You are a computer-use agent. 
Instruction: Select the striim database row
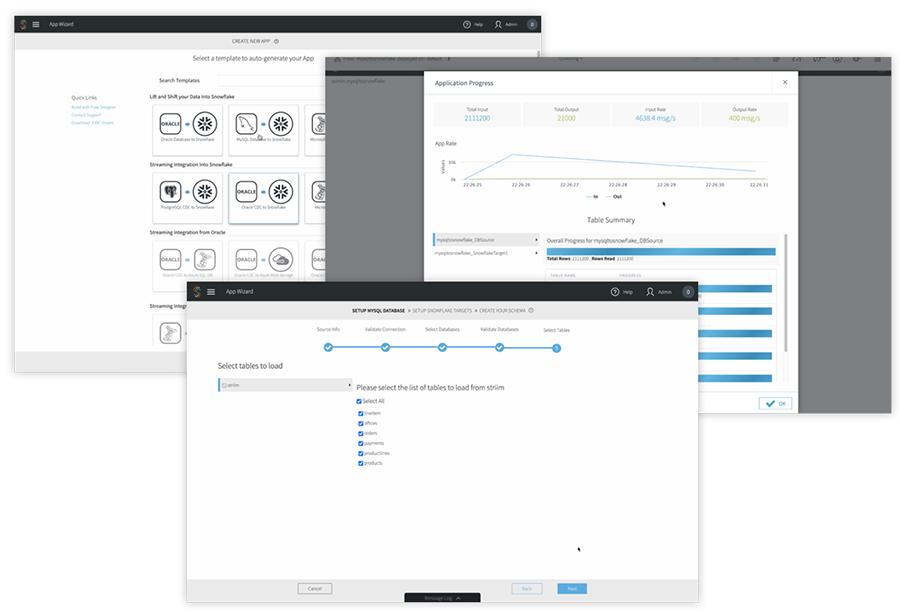pos(285,385)
